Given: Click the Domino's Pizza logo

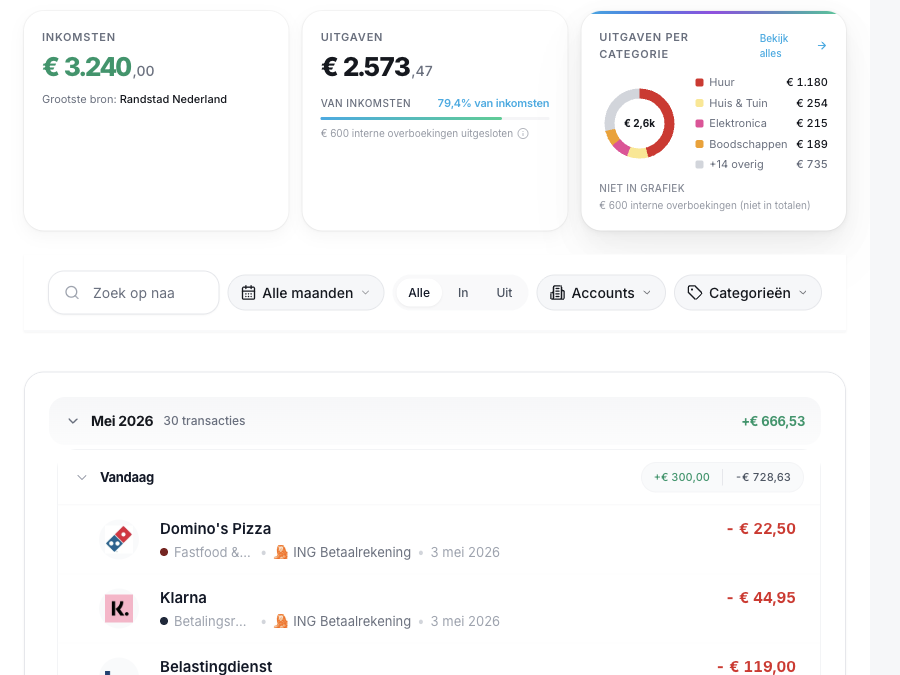Looking at the screenshot, I should point(119,540).
